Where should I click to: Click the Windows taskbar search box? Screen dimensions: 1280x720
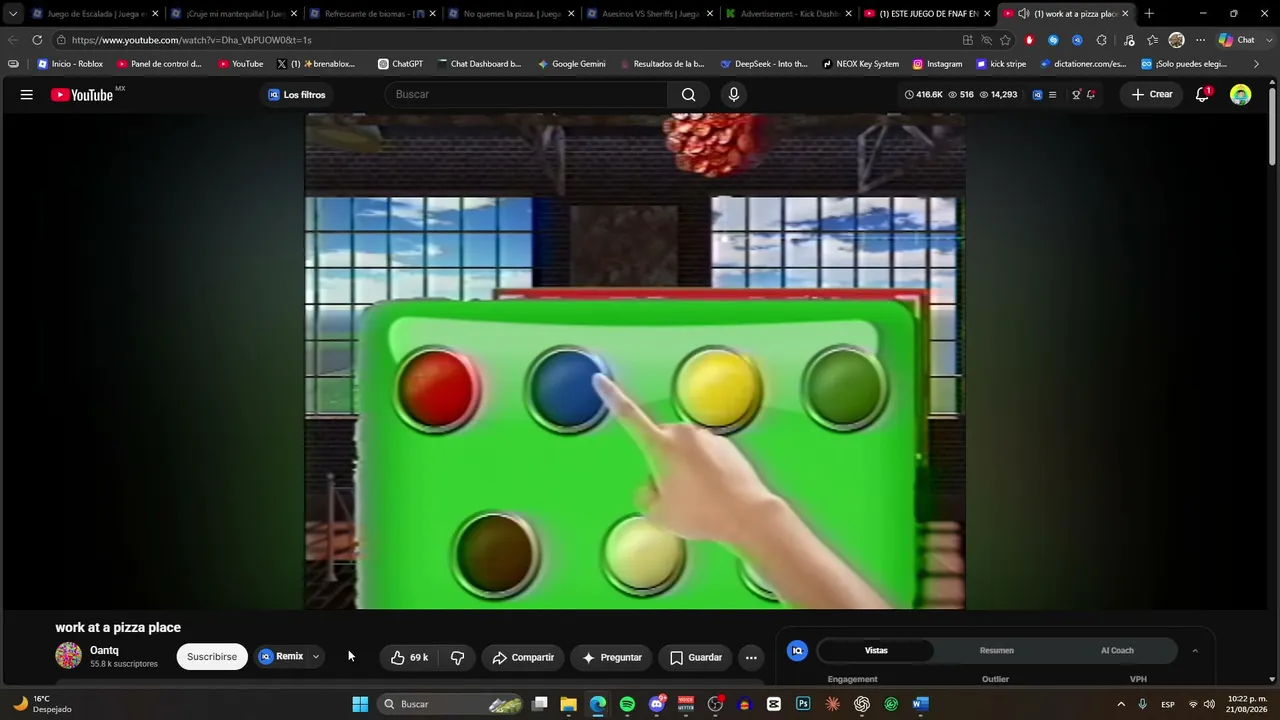[452, 704]
